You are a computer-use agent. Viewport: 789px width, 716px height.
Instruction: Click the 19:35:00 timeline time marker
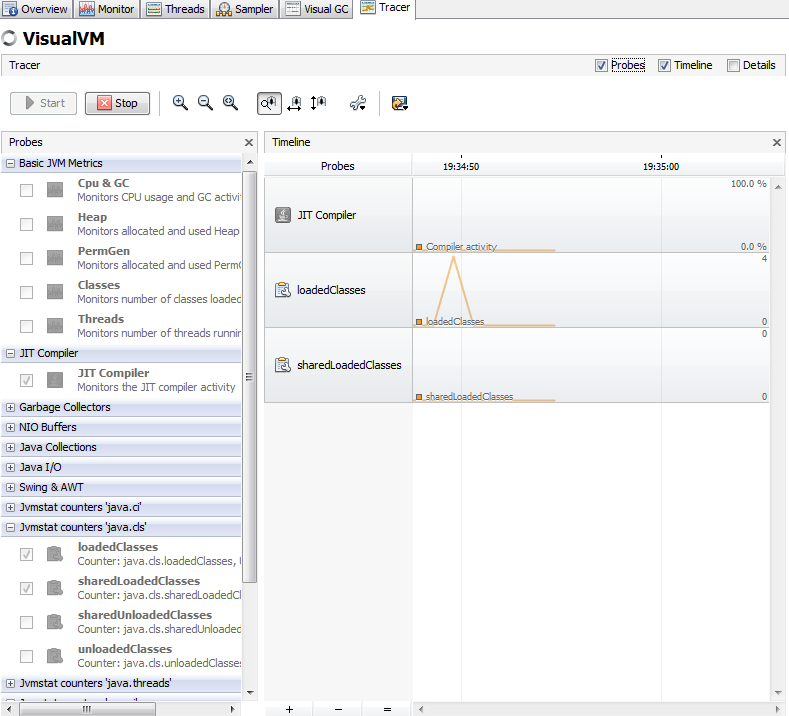point(661,167)
